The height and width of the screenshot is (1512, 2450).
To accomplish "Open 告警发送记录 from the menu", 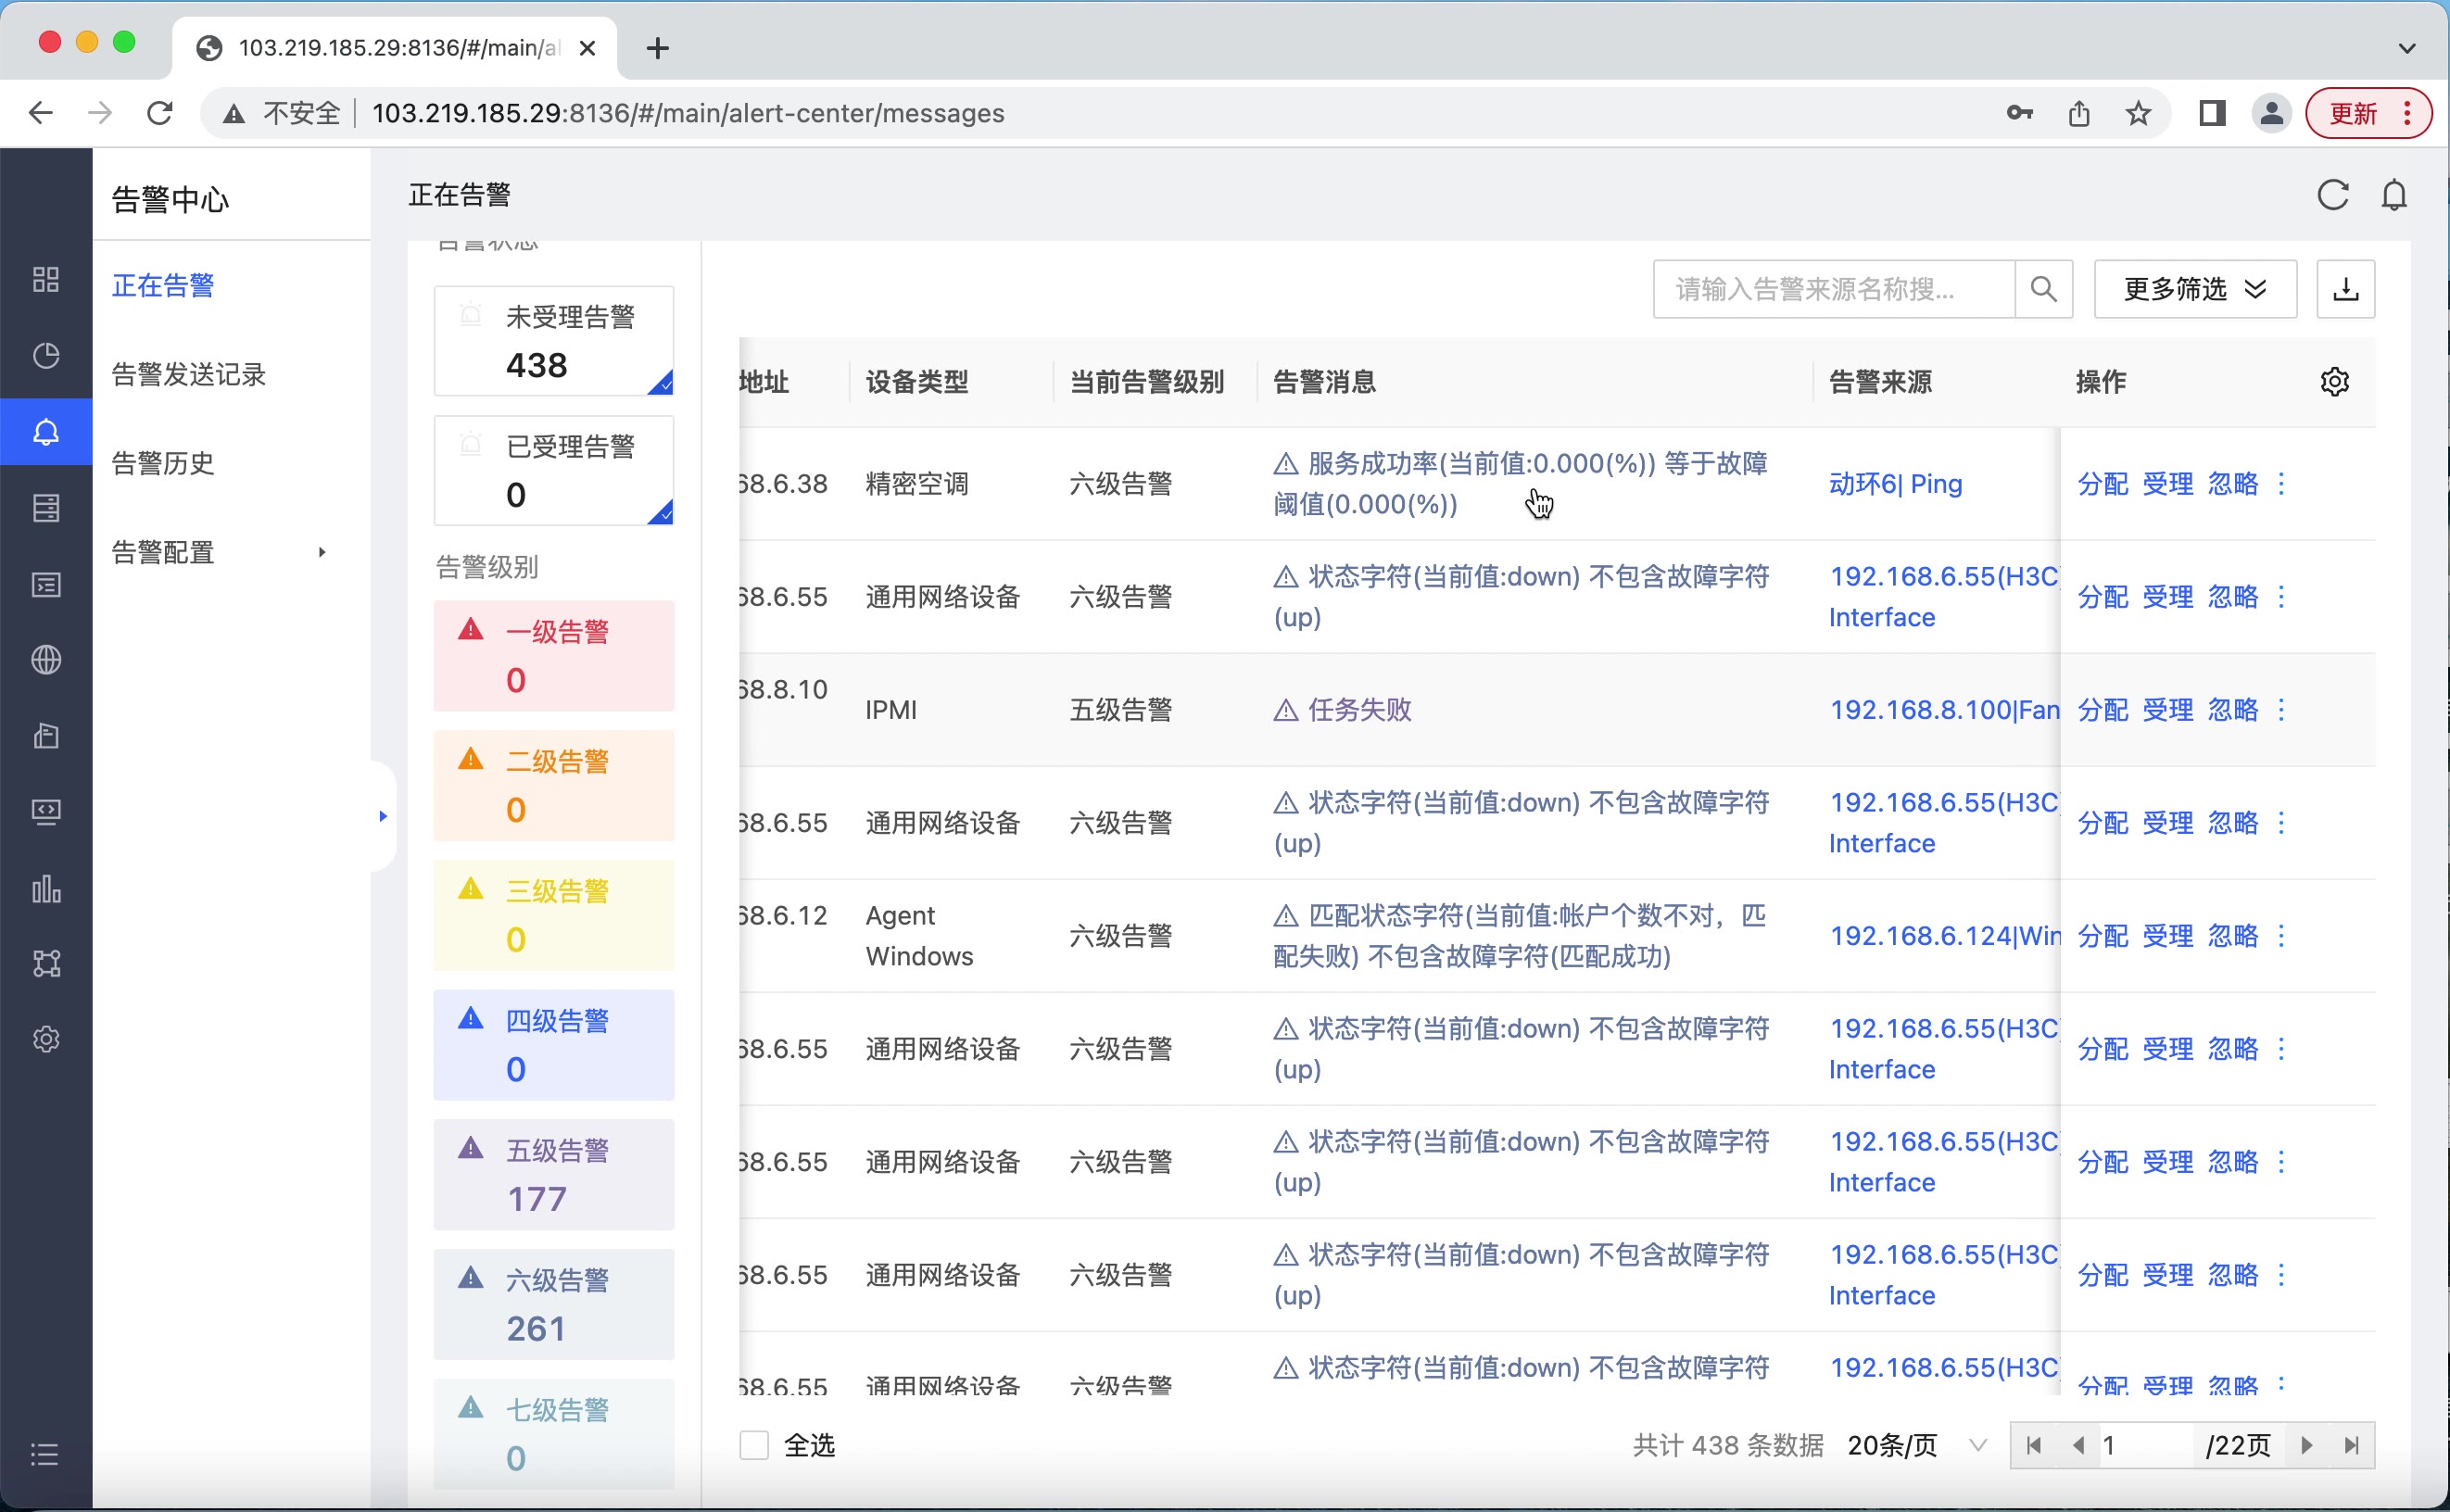I will tap(188, 374).
